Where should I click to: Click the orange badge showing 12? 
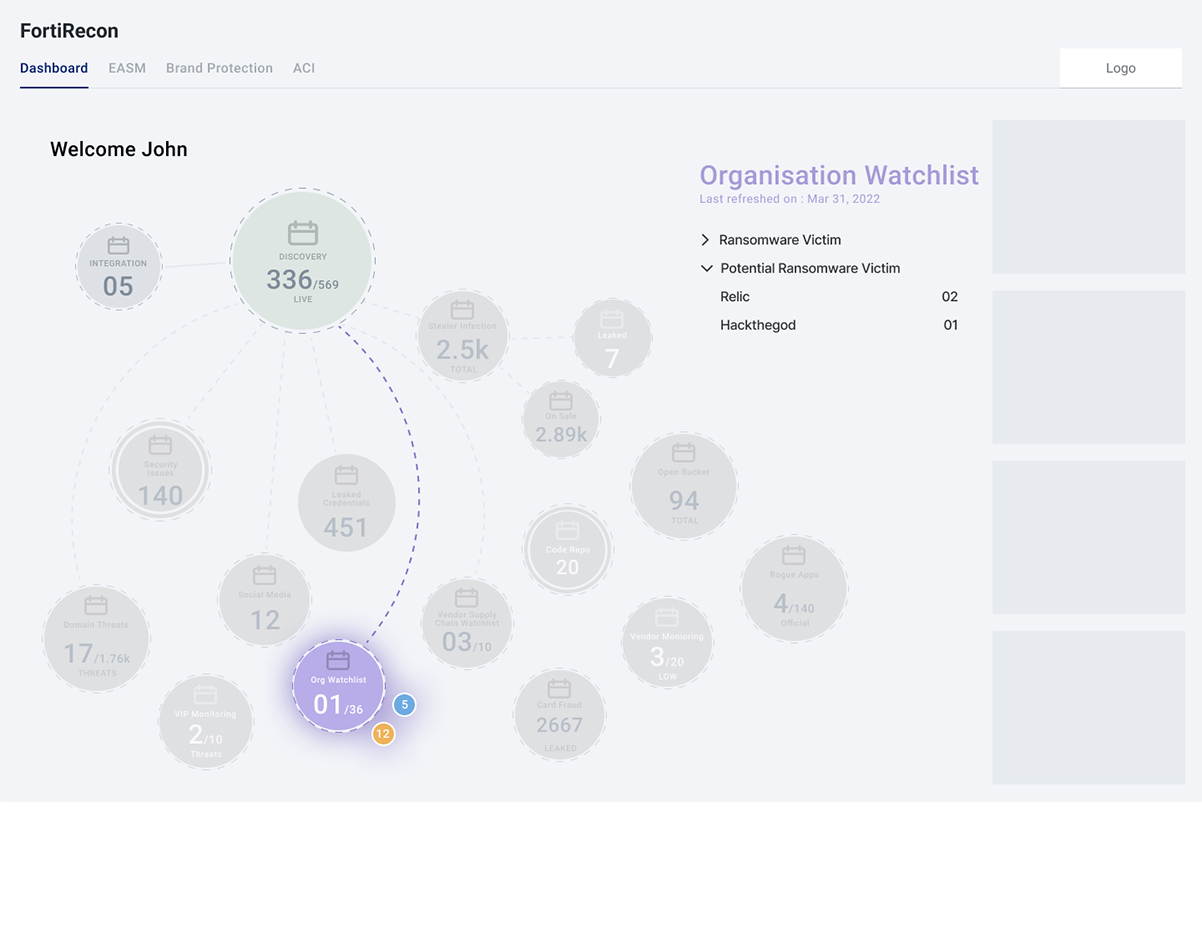point(382,734)
